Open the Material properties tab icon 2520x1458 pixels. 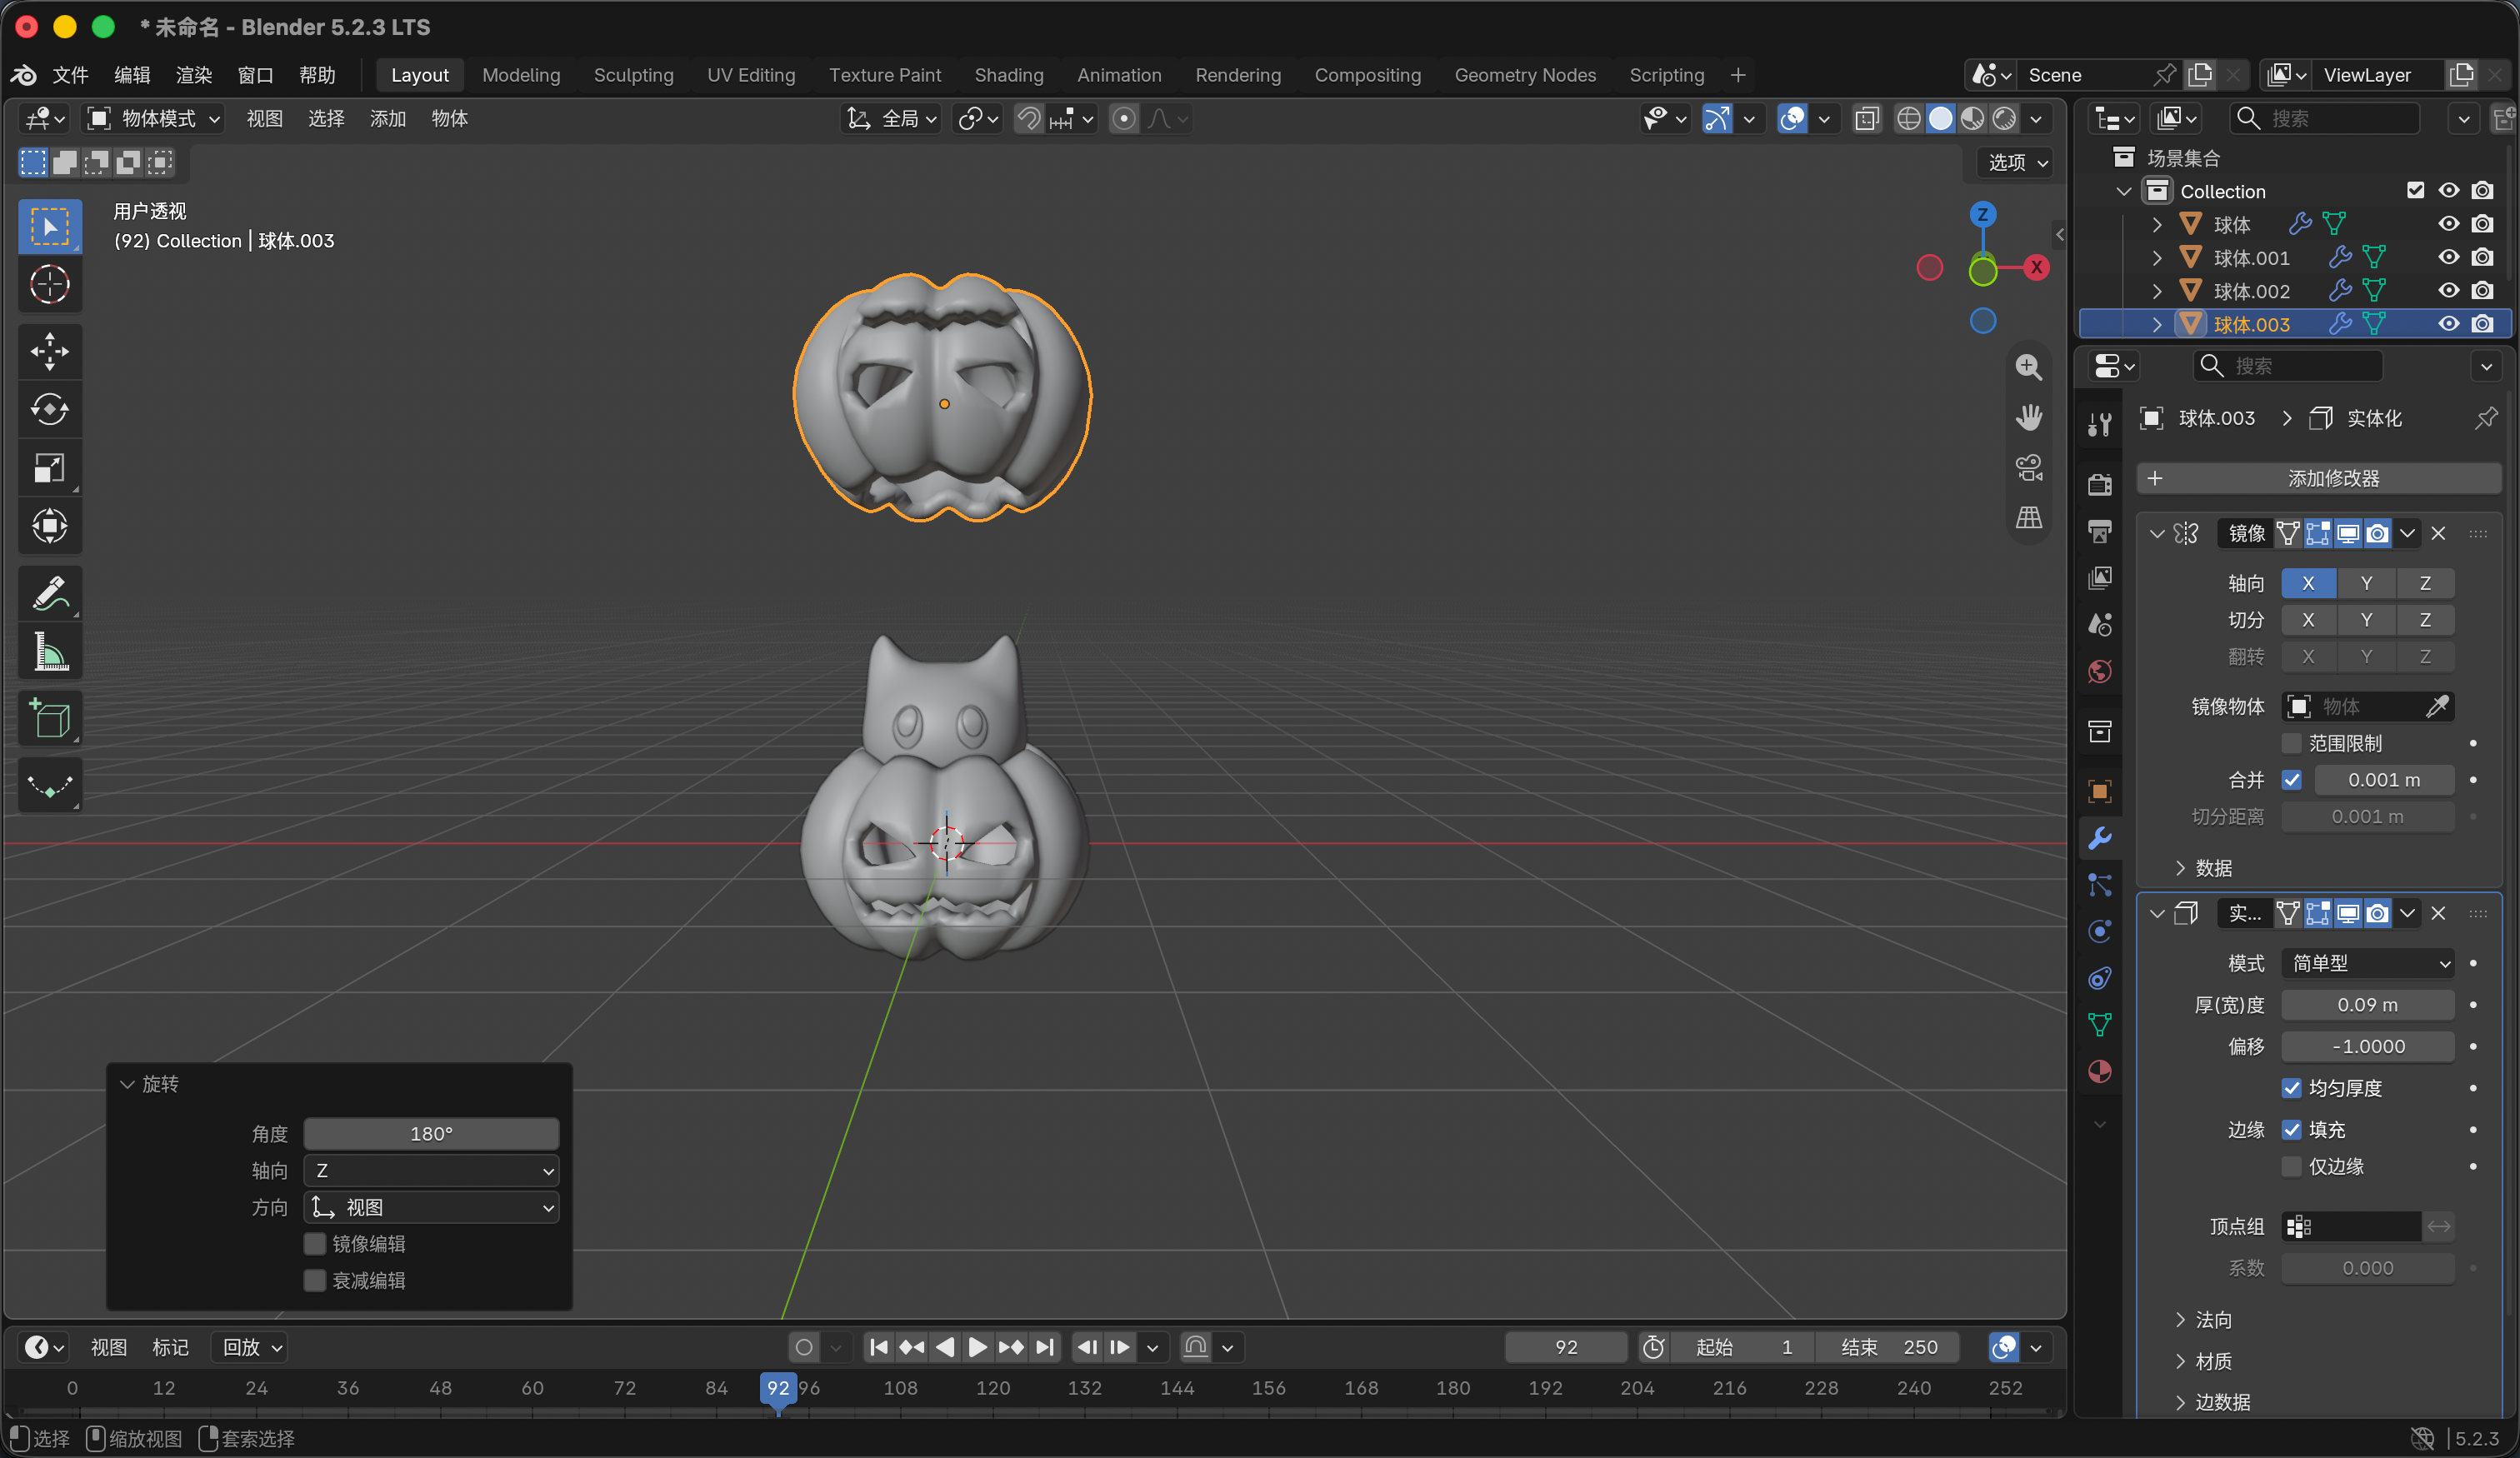tap(2099, 1072)
